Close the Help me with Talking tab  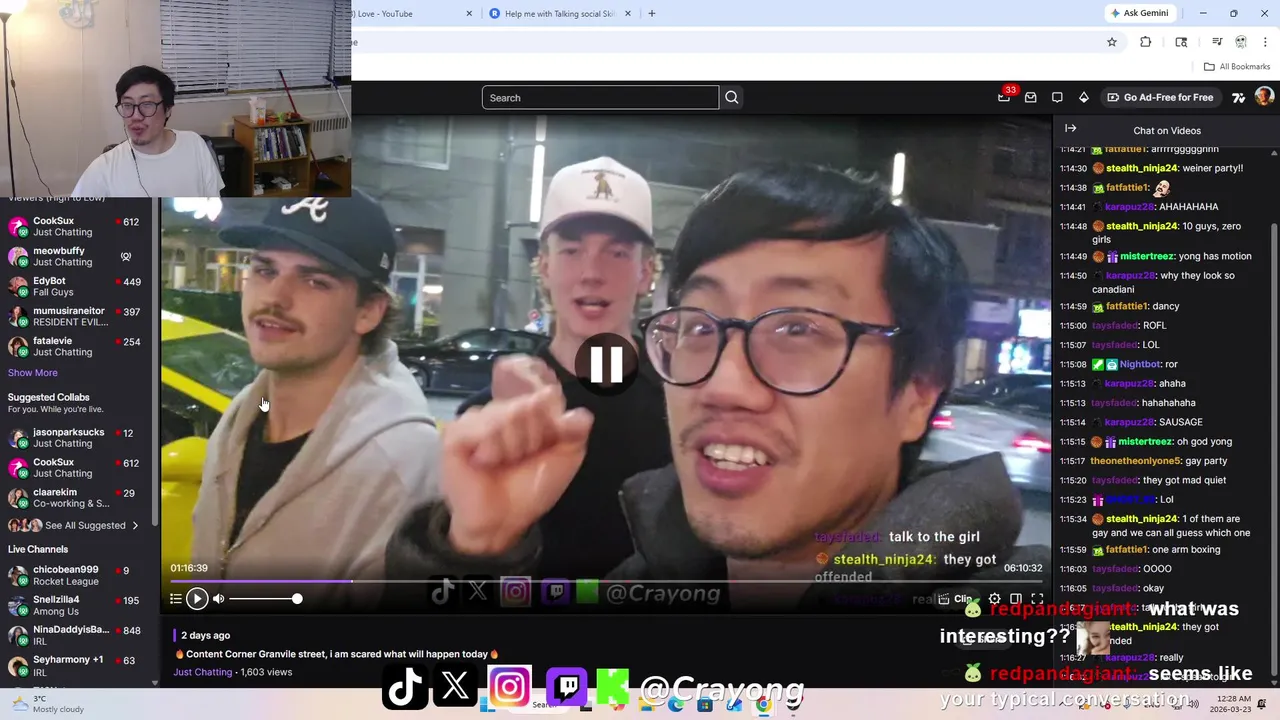(628, 13)
